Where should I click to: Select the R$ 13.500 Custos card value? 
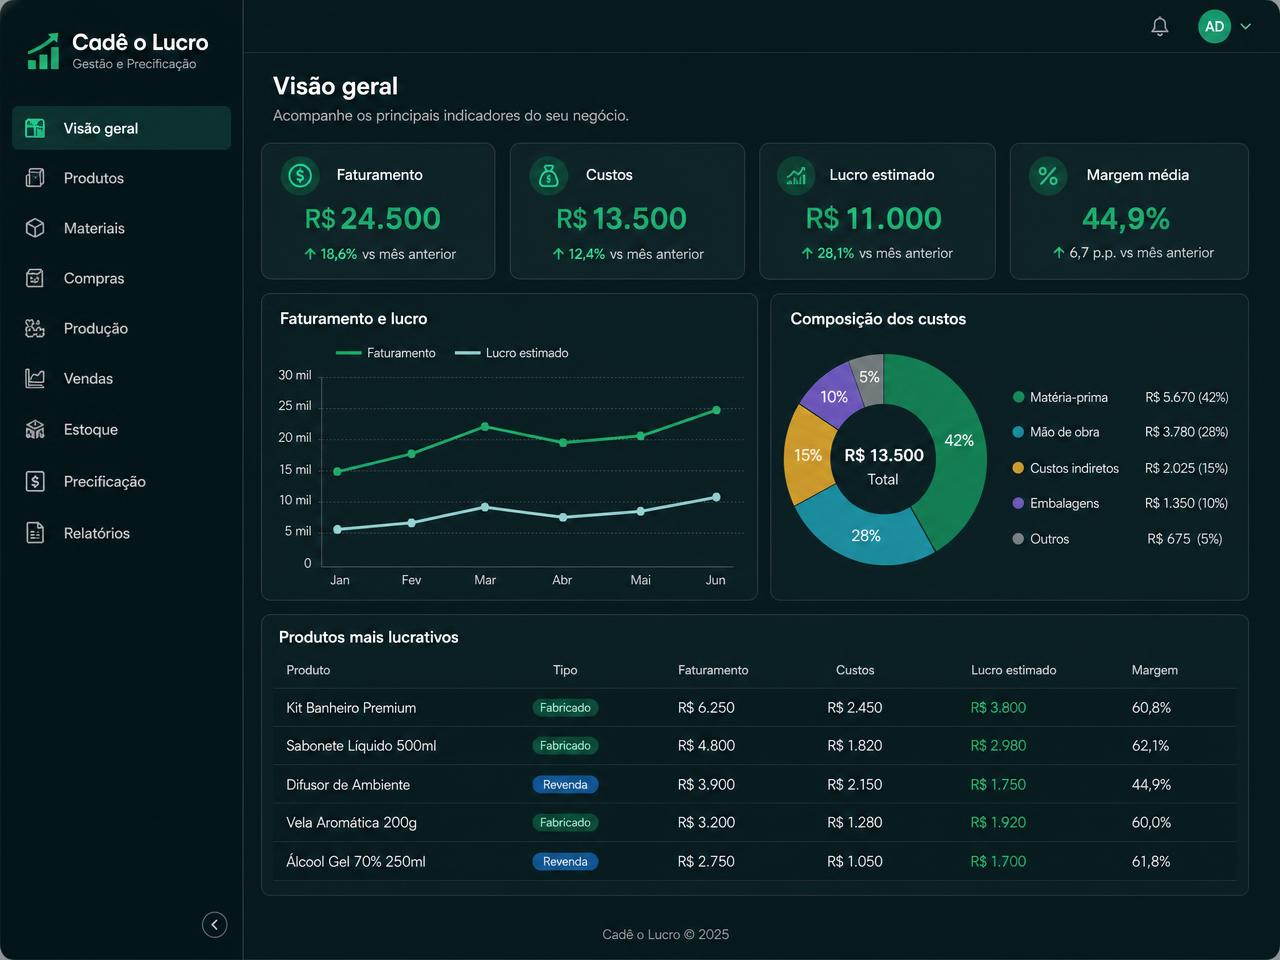tap(621, 218)
